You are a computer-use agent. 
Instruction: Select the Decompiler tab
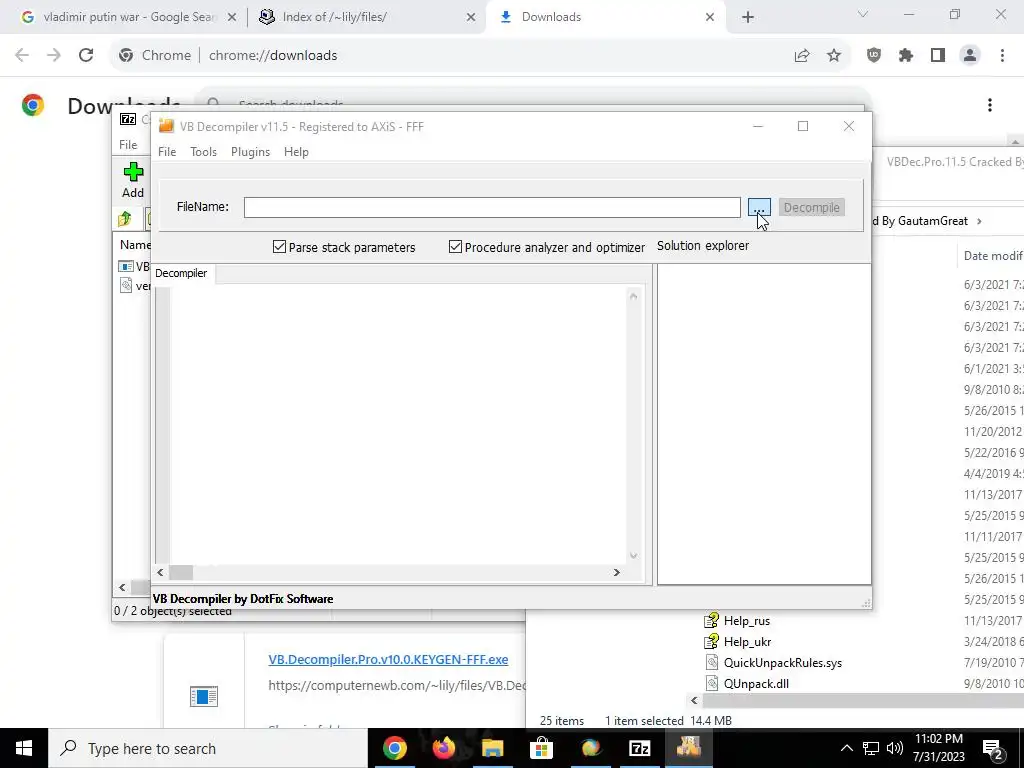182,273
